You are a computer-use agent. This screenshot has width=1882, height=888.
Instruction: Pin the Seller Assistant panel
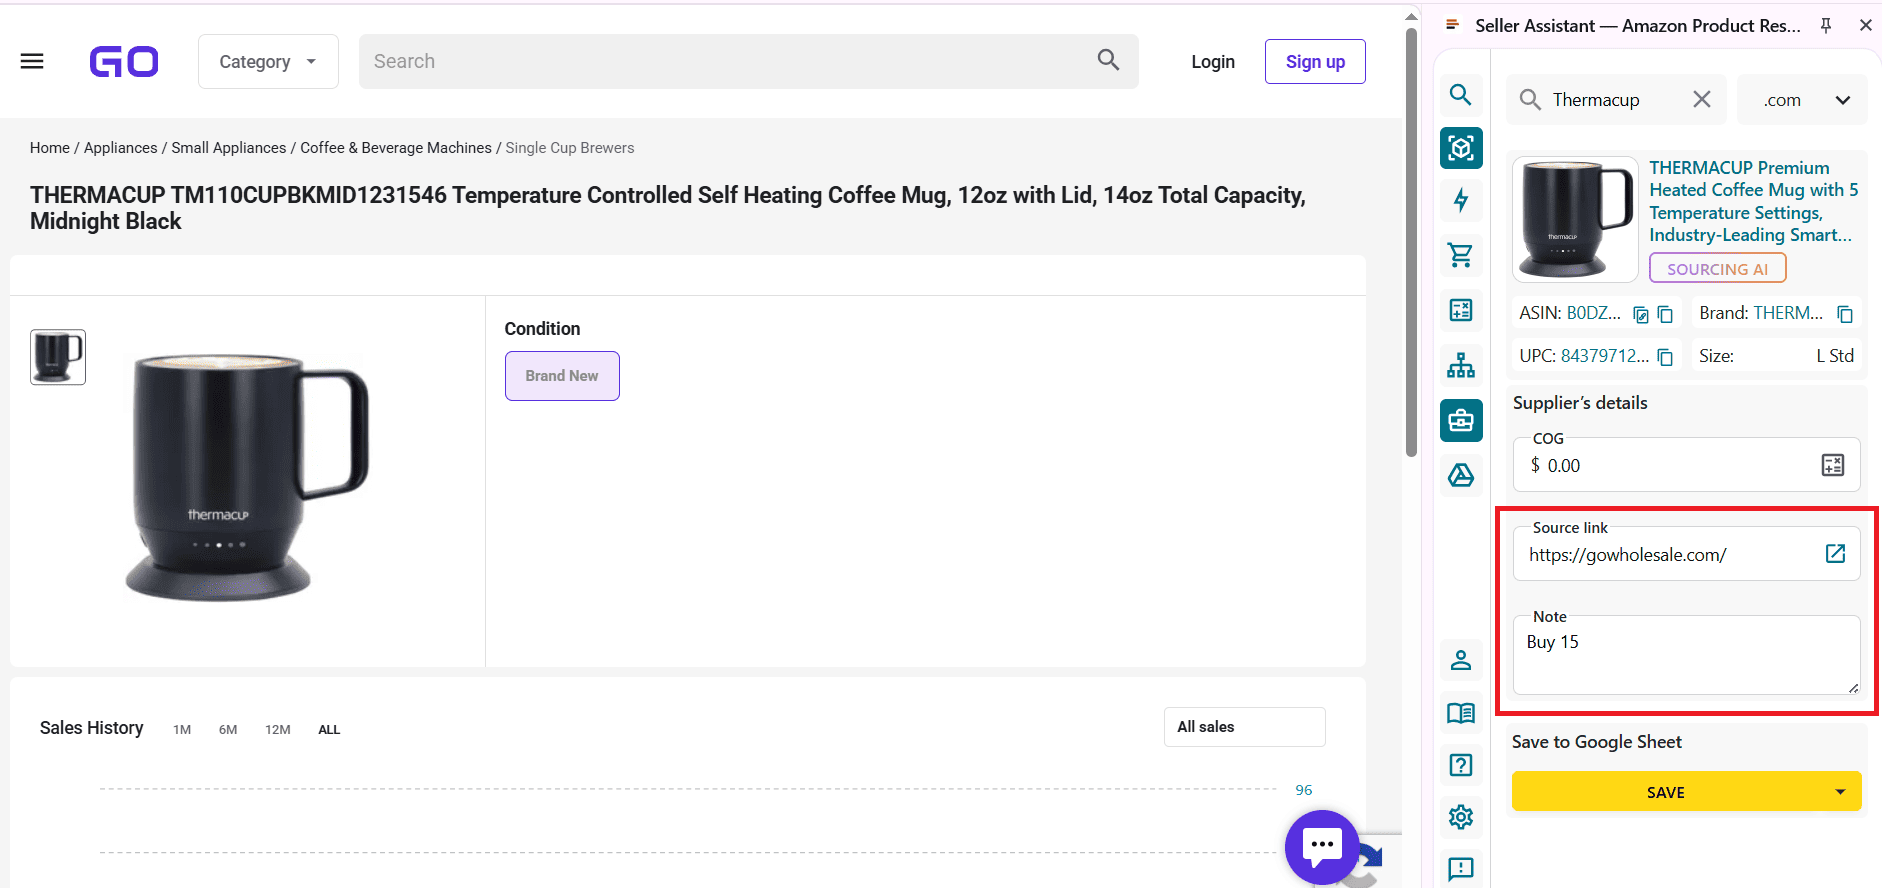[1826, 25]
